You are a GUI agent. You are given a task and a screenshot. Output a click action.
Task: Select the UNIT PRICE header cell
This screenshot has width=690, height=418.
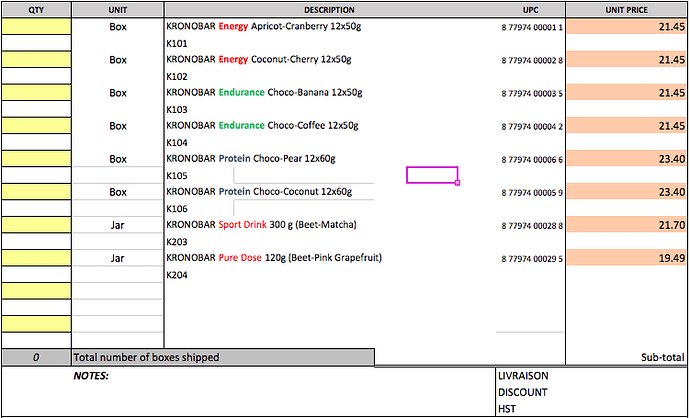point(626,9)
